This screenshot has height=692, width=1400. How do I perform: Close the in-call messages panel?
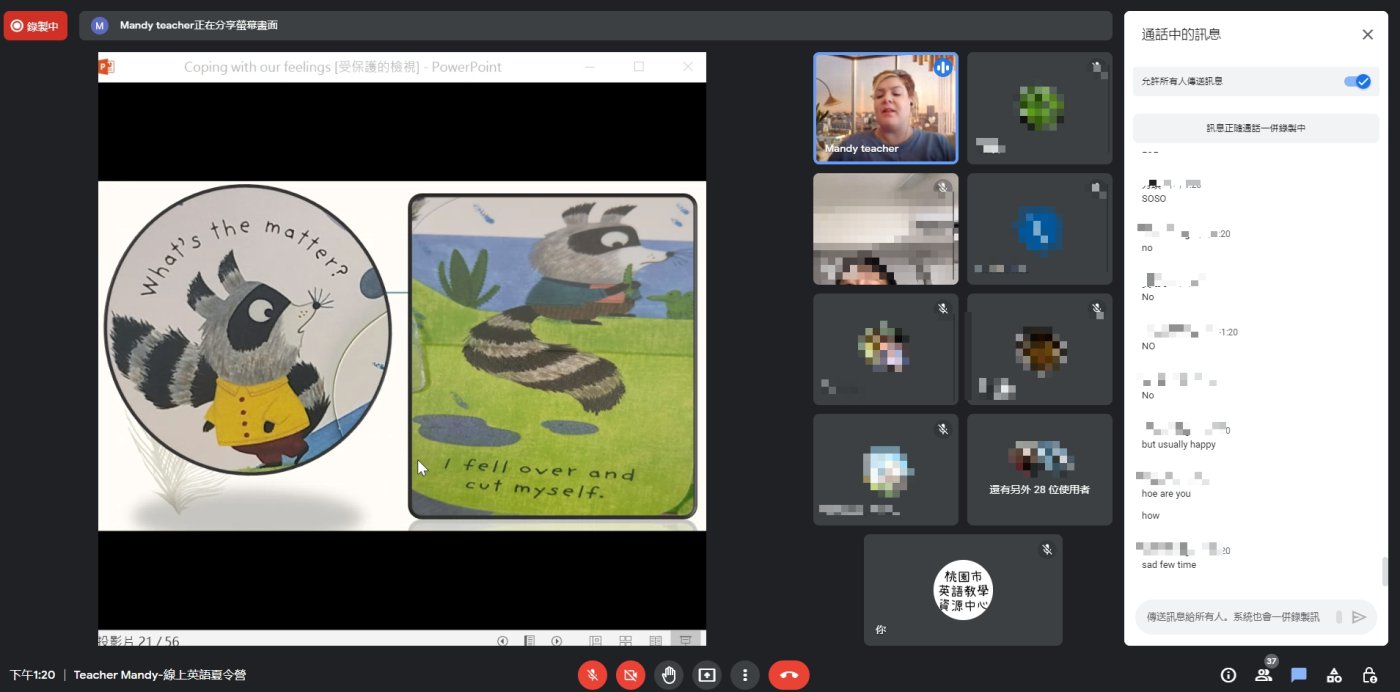point(1367,34)
